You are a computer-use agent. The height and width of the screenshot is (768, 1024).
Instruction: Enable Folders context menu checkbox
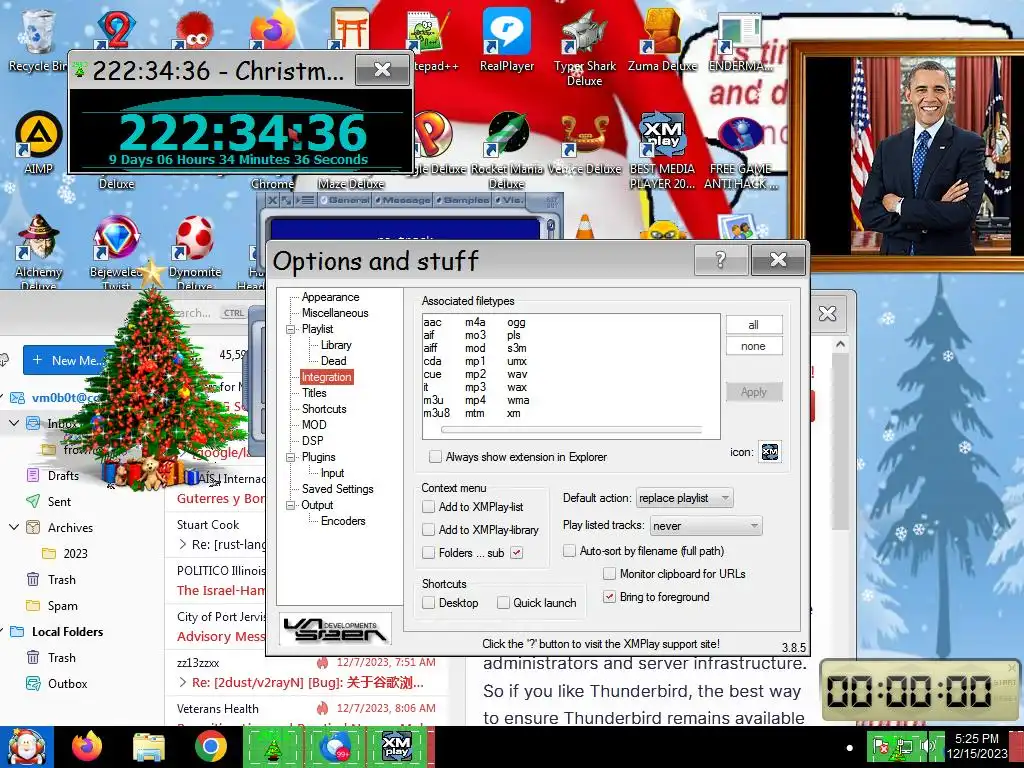tap(428, 552)
